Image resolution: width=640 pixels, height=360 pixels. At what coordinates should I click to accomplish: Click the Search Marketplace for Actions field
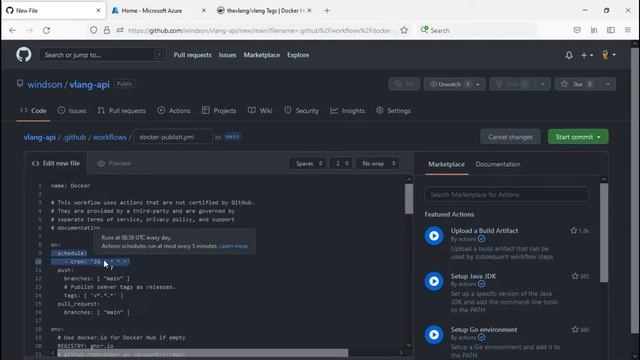click(507, 194)
